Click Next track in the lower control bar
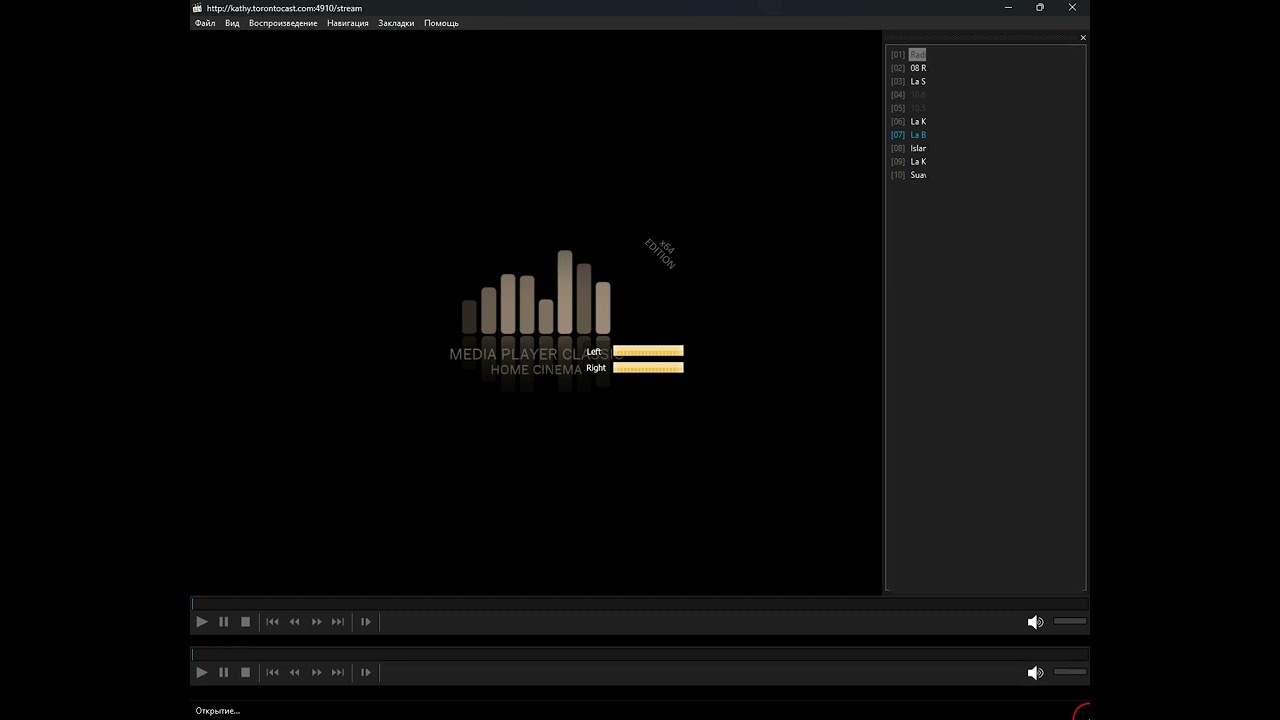Viewport: 1280px width, 720px height. 338,673
